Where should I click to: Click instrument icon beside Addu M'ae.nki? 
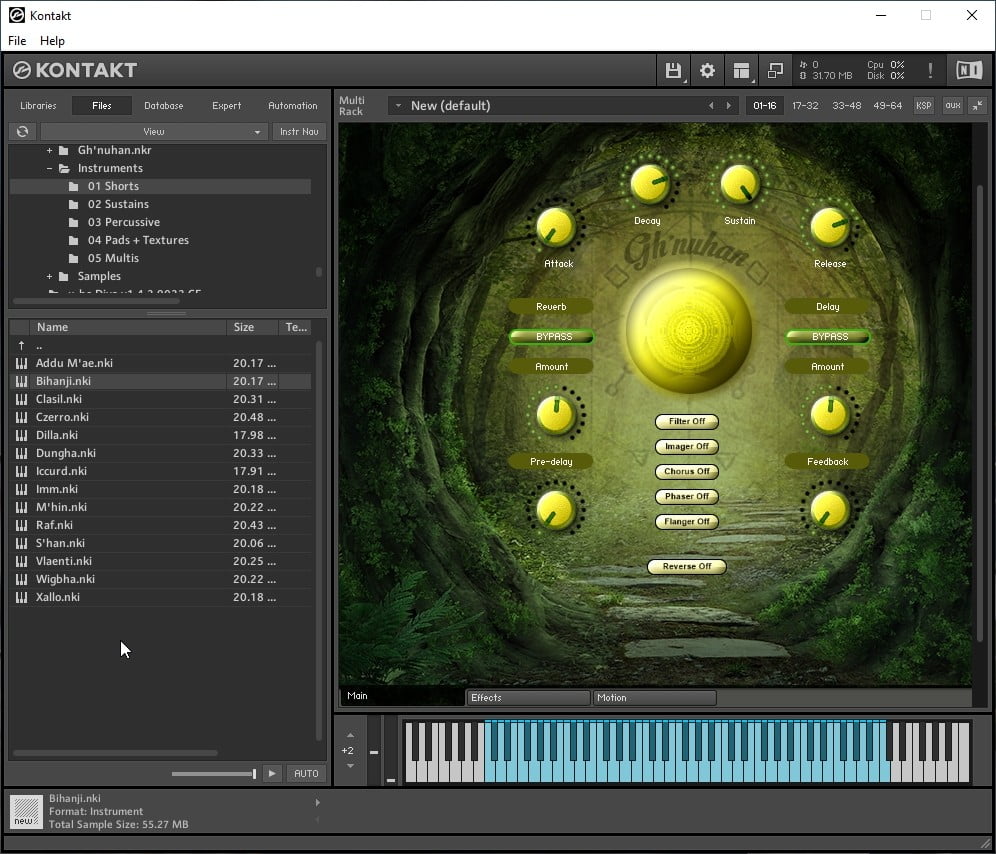tap(22, 363)
